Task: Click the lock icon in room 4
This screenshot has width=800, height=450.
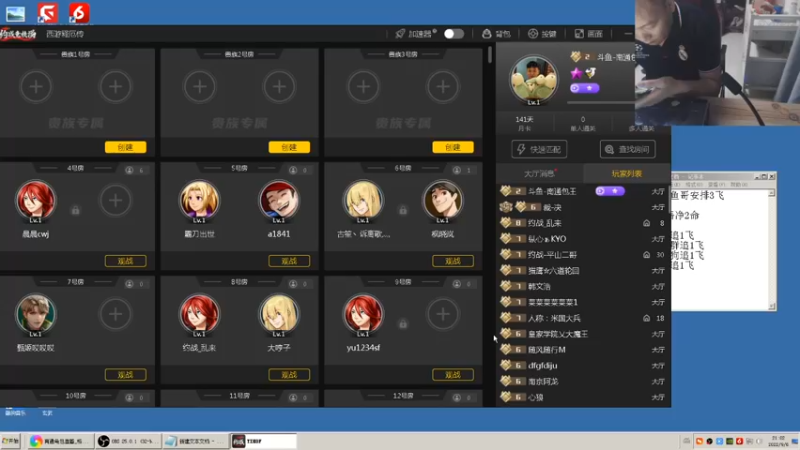Action: point(76,210)
